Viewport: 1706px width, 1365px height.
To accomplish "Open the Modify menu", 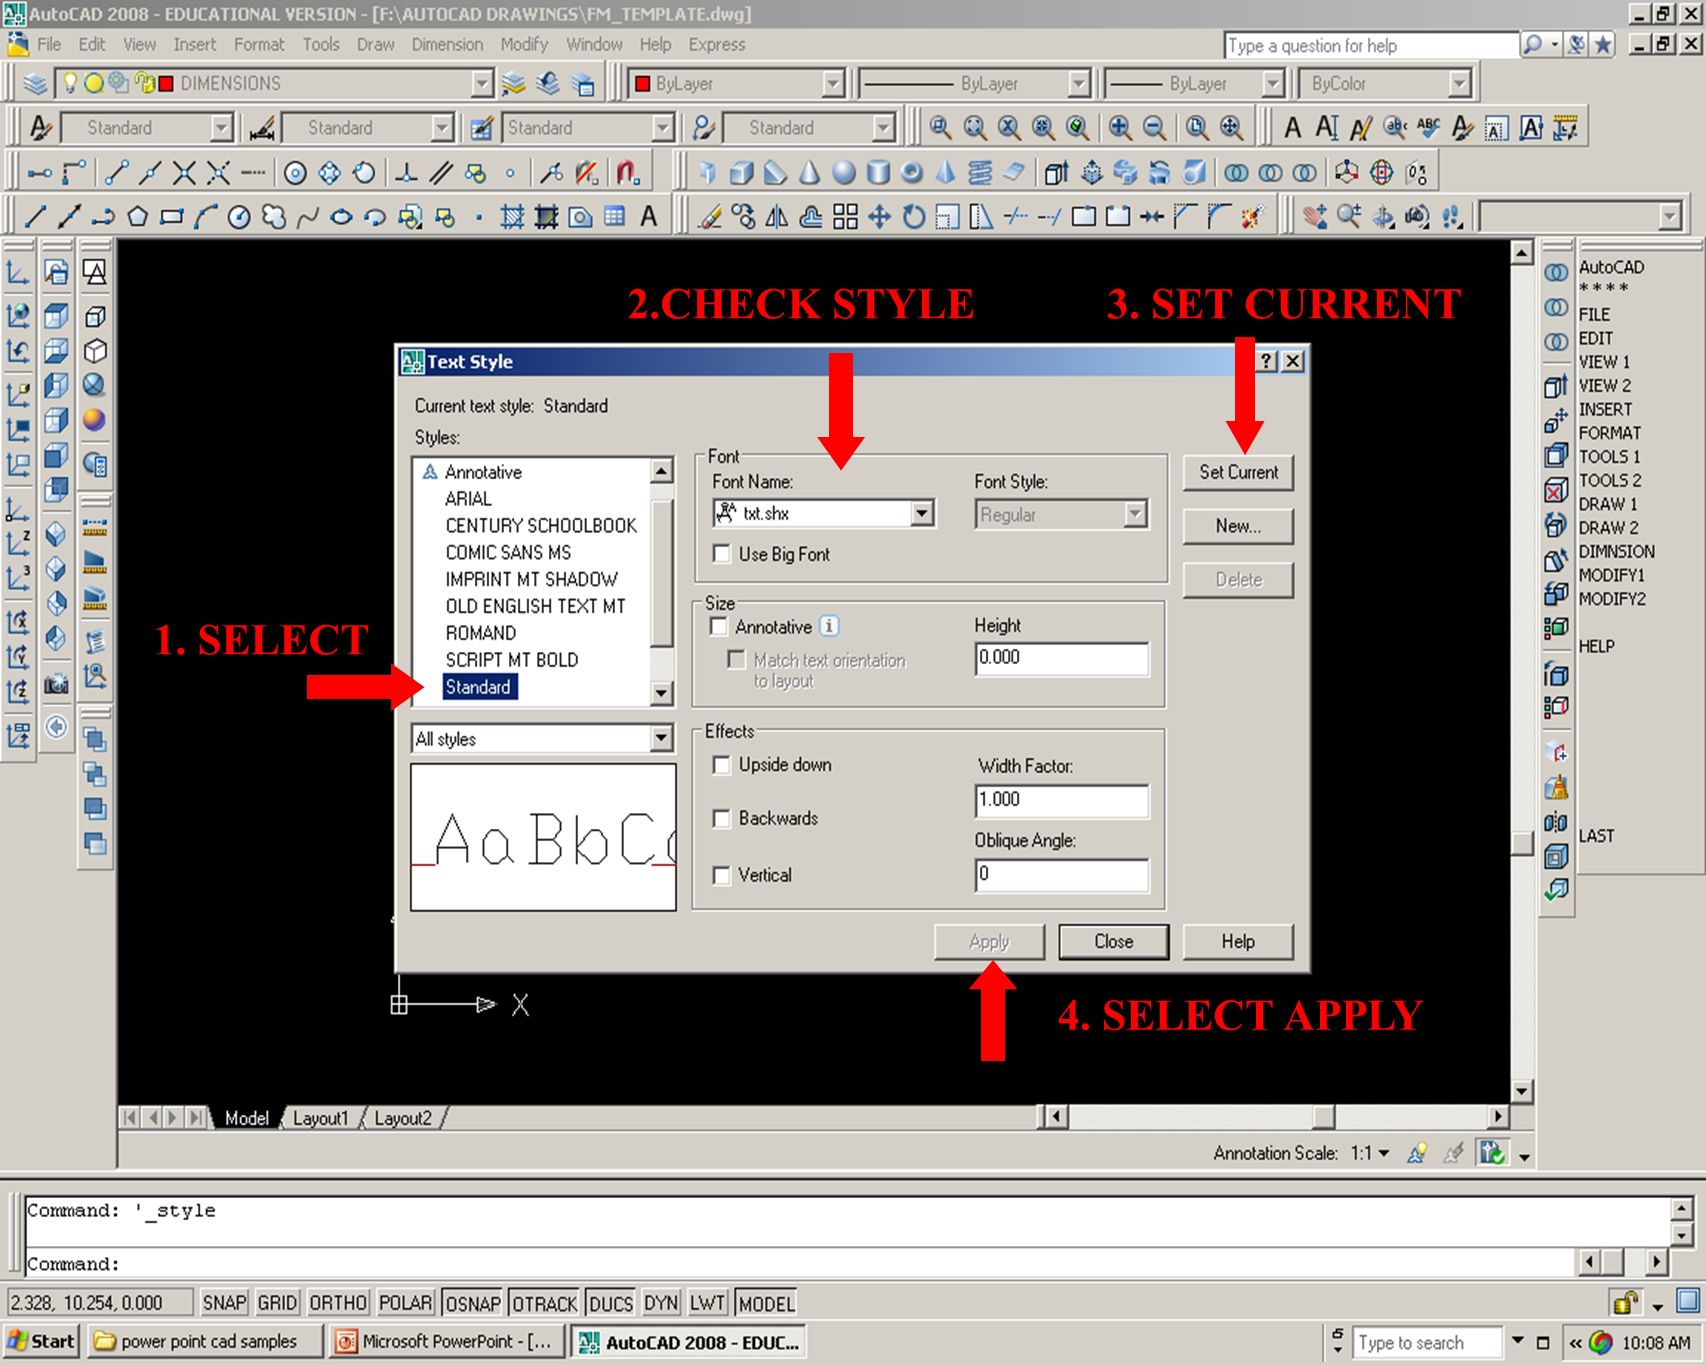I will [x=524, y=44].
